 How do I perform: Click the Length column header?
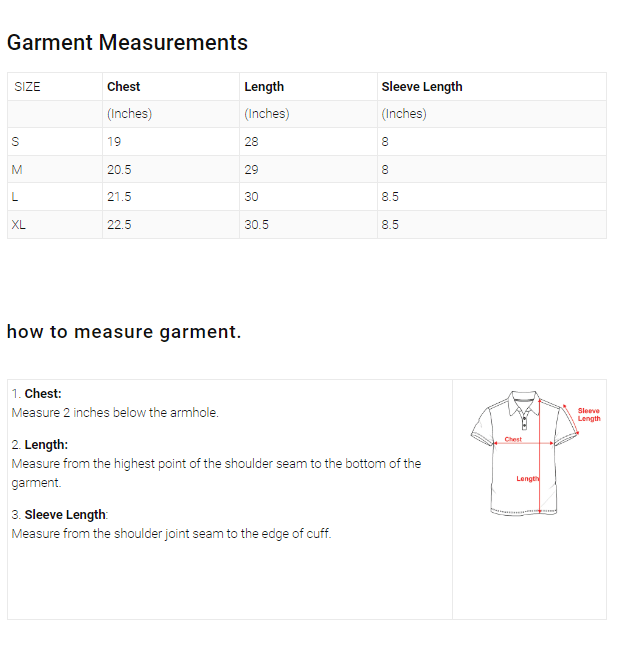coord(264,87)
